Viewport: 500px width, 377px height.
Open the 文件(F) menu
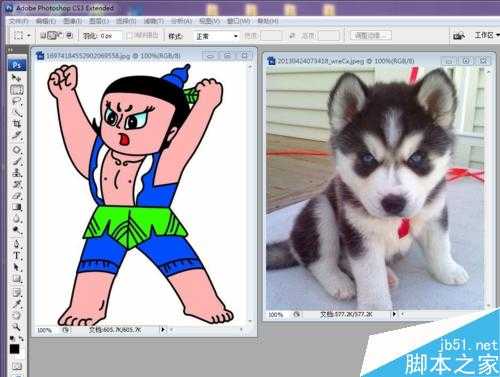18,21
